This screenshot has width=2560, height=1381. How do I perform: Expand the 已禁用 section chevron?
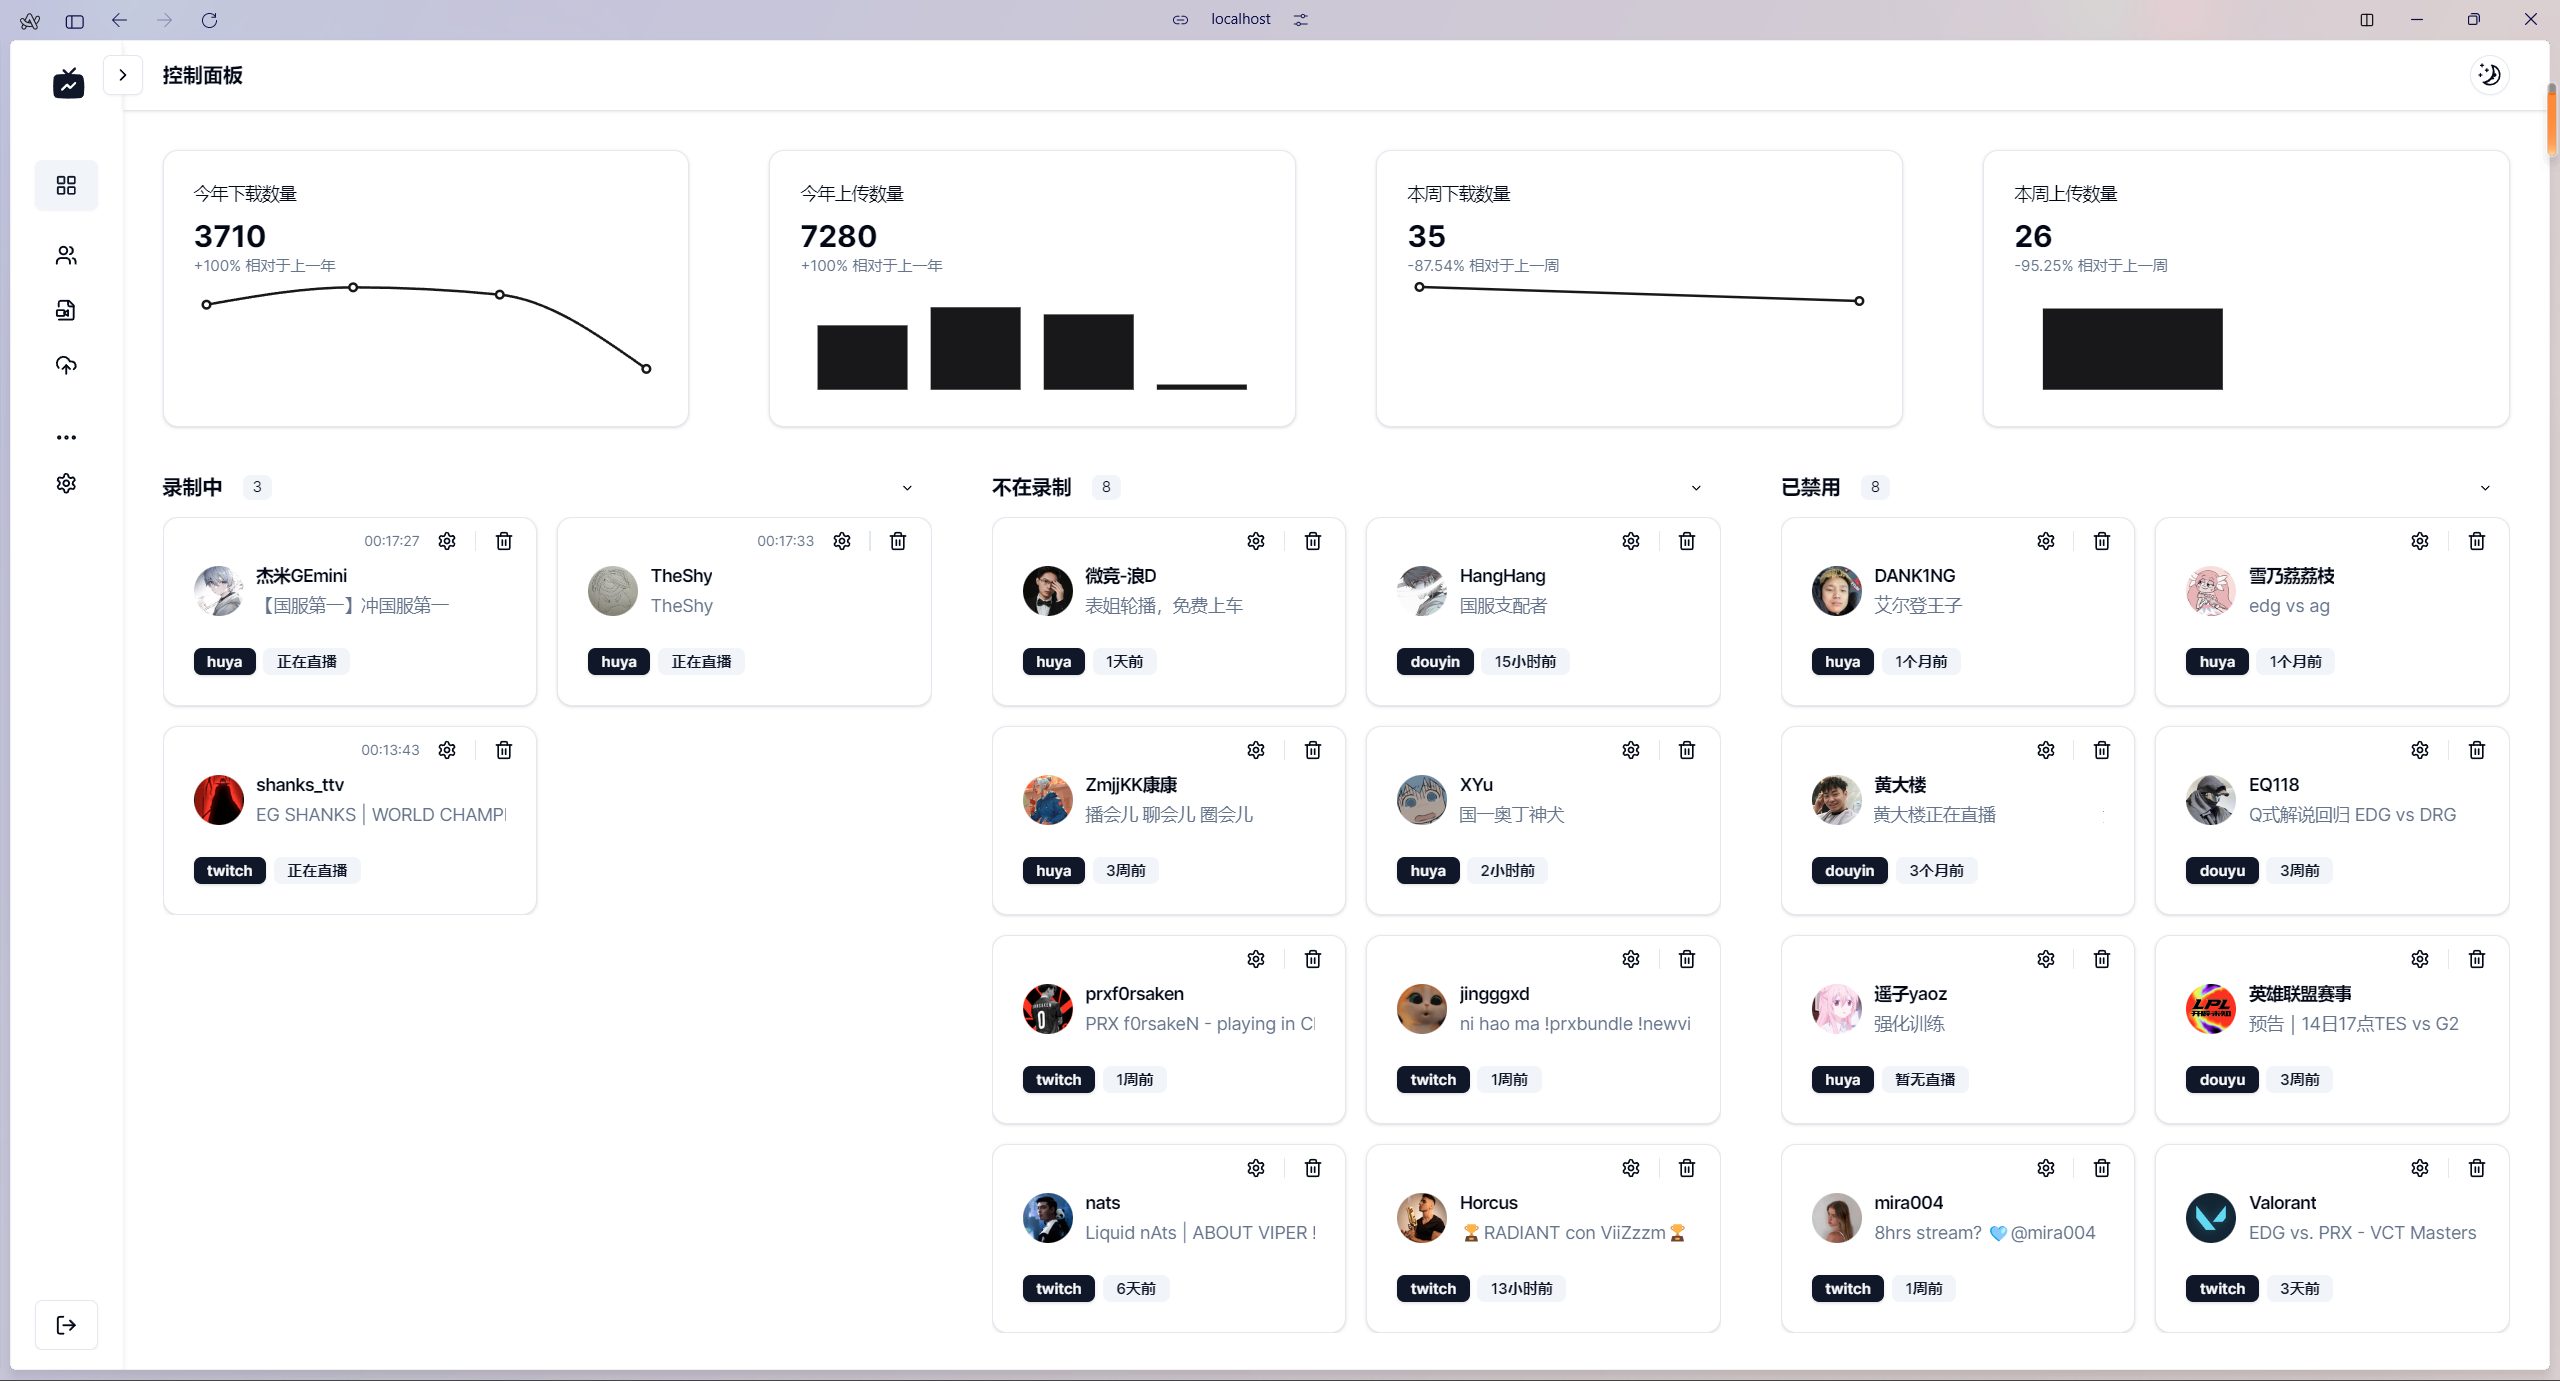pos(2485,486)
